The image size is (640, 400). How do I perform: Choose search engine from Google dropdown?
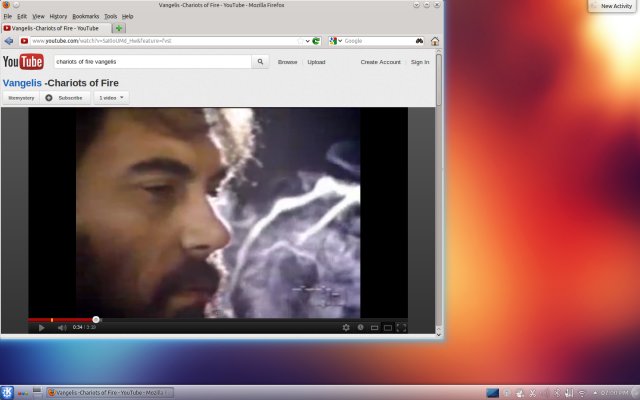[336, 41]
